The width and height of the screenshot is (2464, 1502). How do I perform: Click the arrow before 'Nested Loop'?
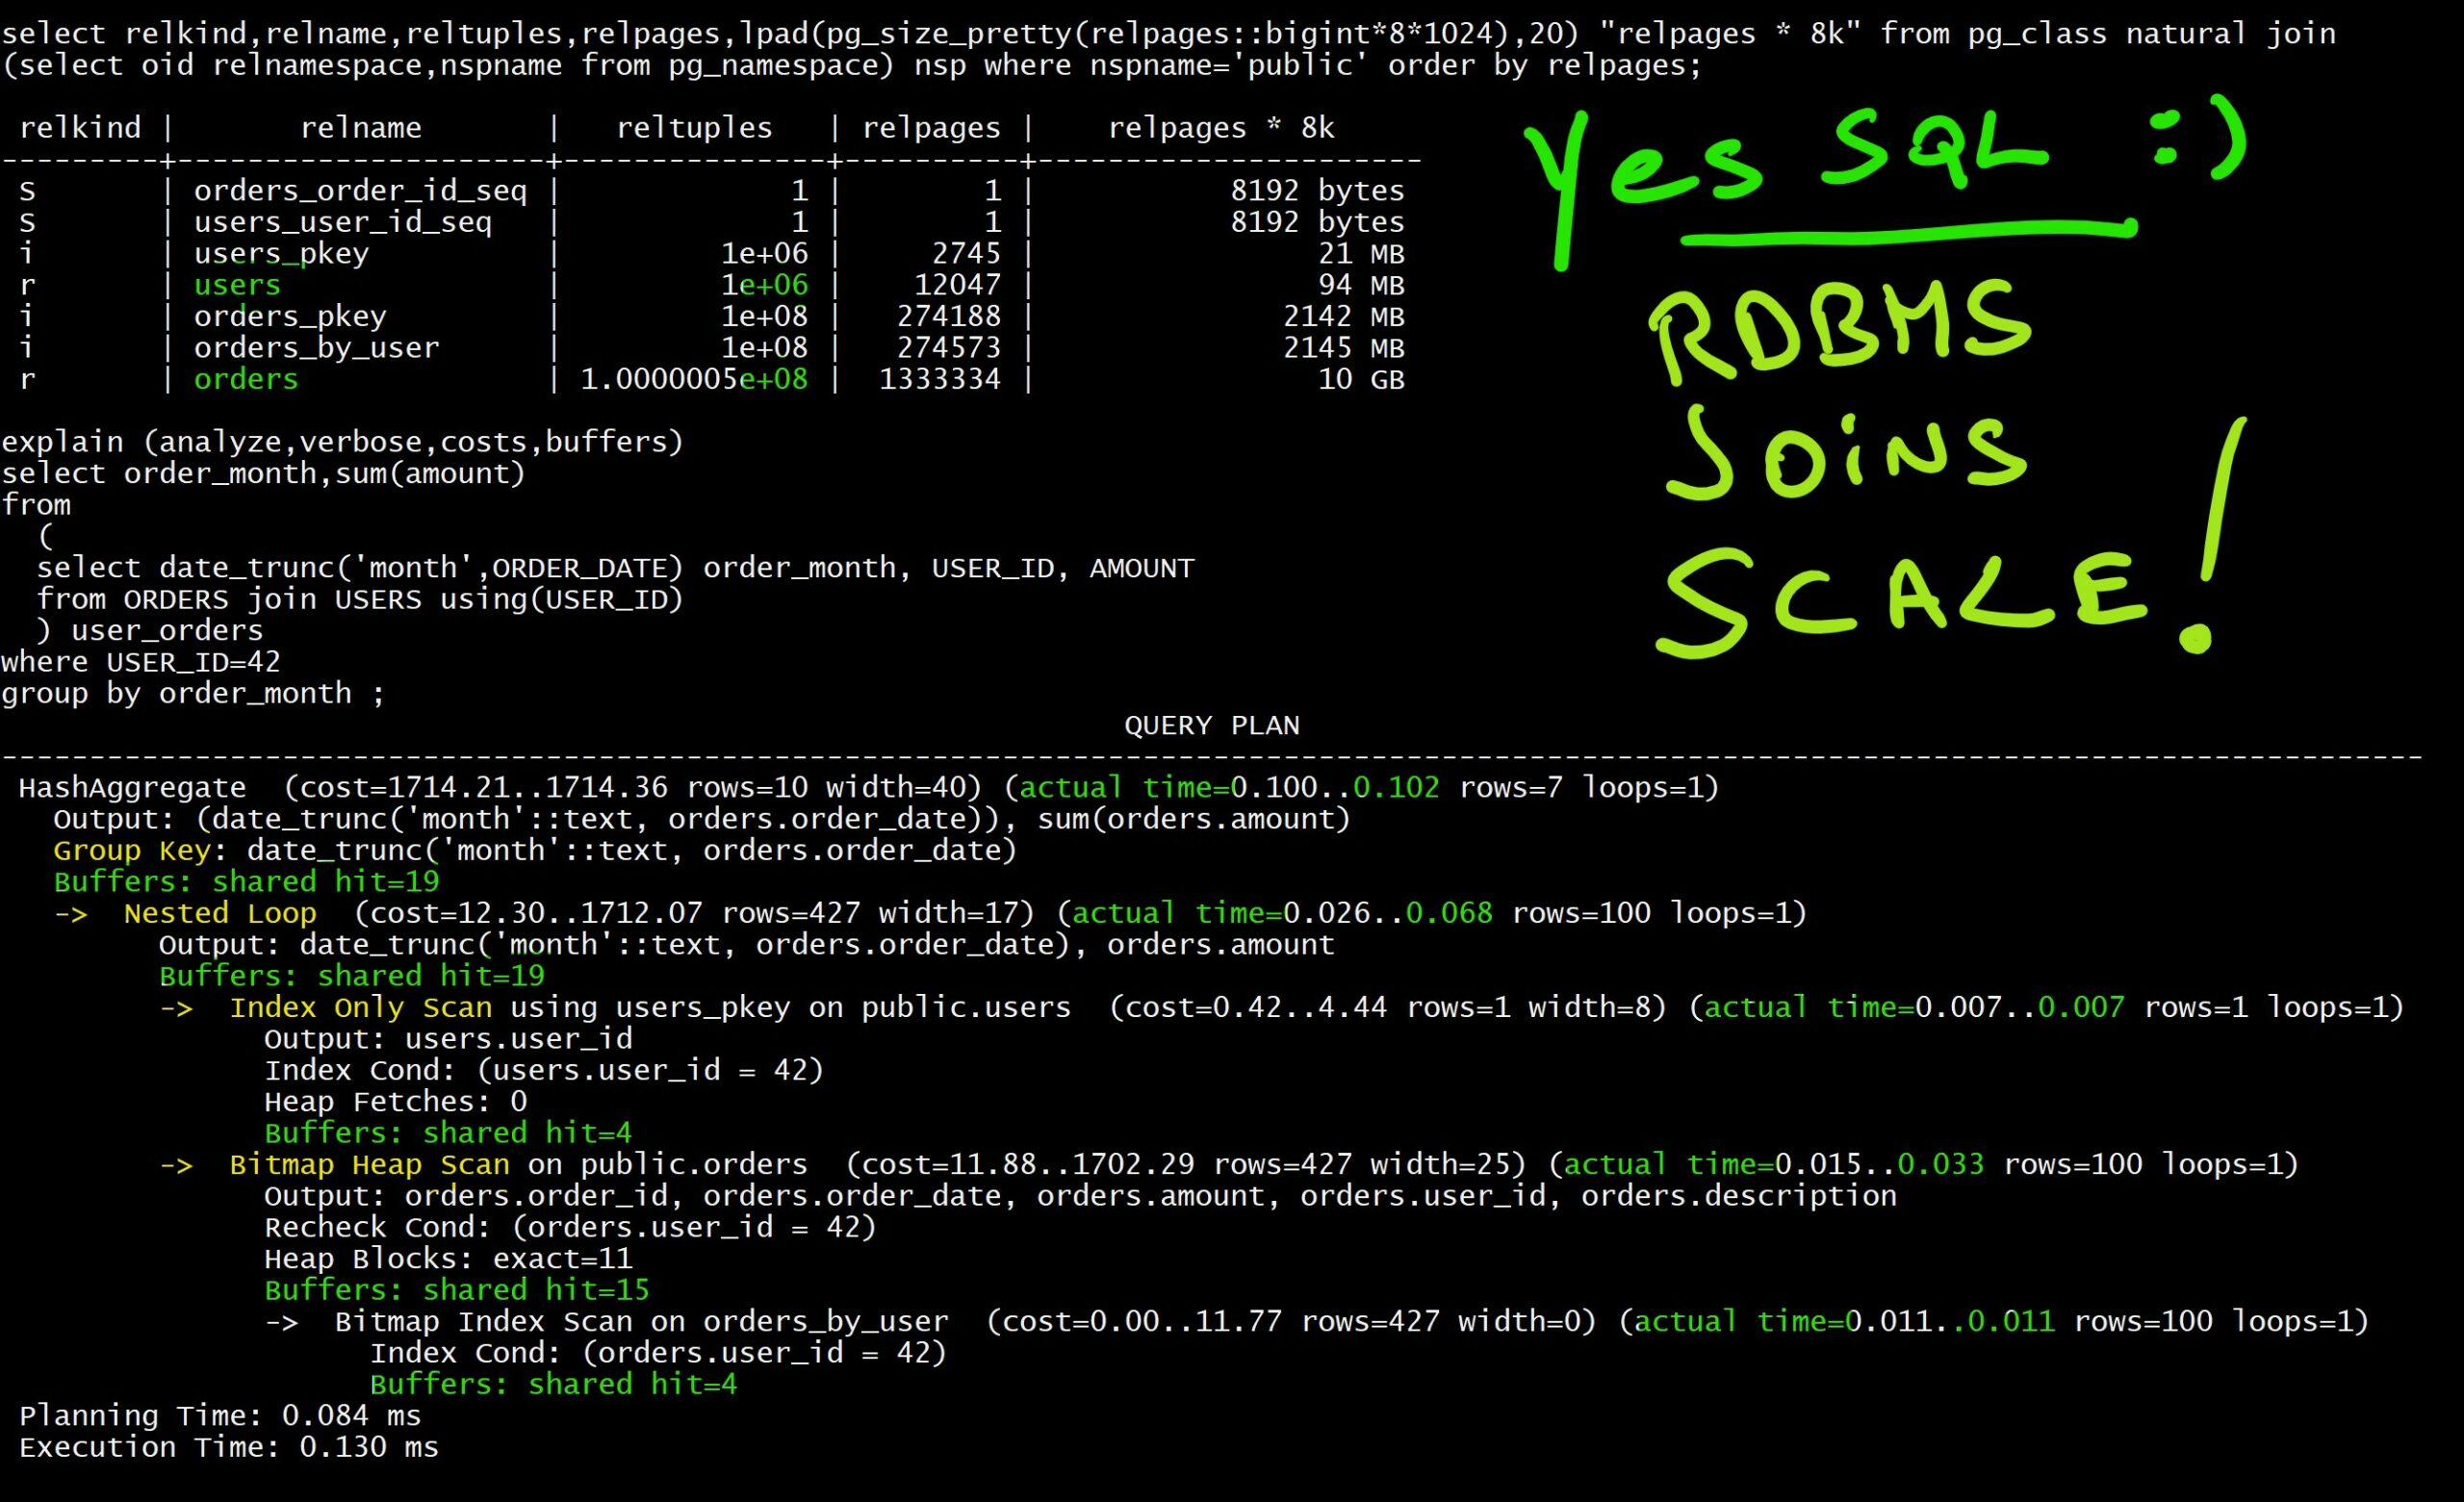pos(71,914)
